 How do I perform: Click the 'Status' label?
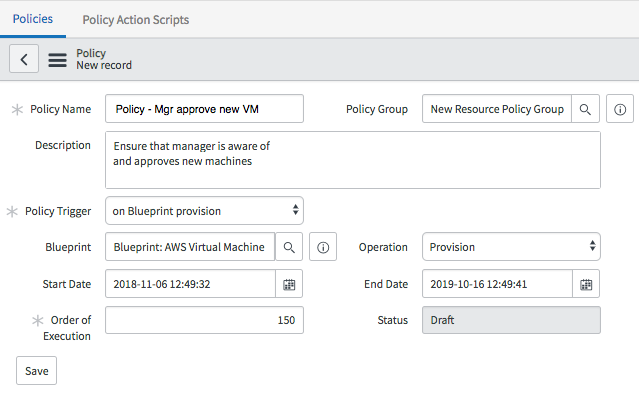click(x=392, y=320)
